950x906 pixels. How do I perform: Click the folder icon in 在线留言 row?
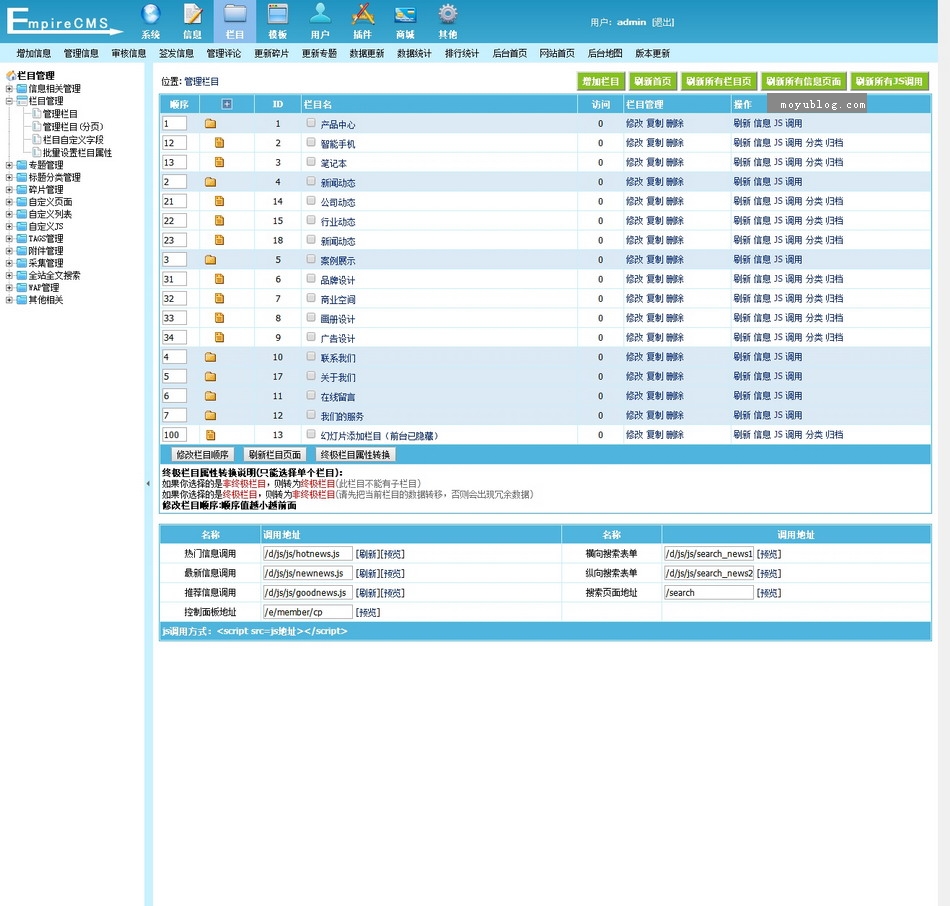tap(210, 396)
